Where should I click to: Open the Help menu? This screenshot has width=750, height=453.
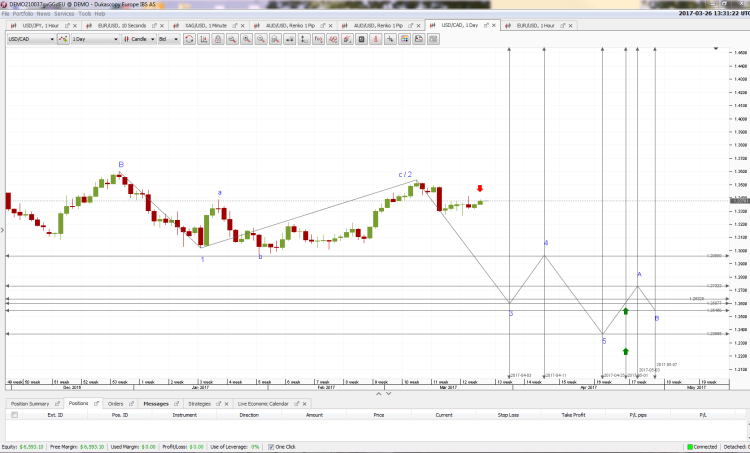100,14
